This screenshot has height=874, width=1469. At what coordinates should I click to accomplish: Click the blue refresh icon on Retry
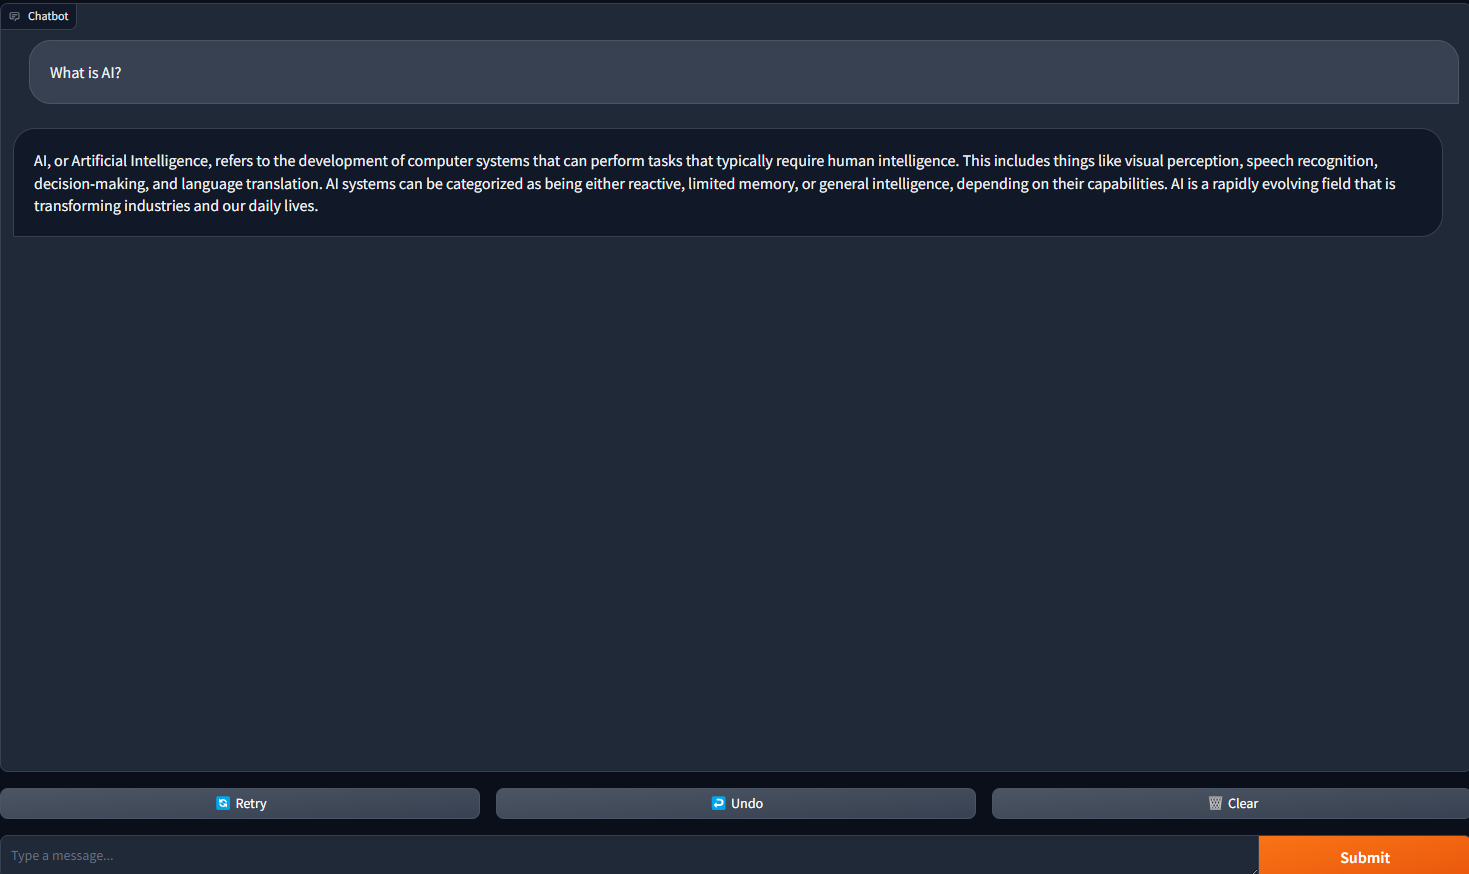tap(223, 803)
